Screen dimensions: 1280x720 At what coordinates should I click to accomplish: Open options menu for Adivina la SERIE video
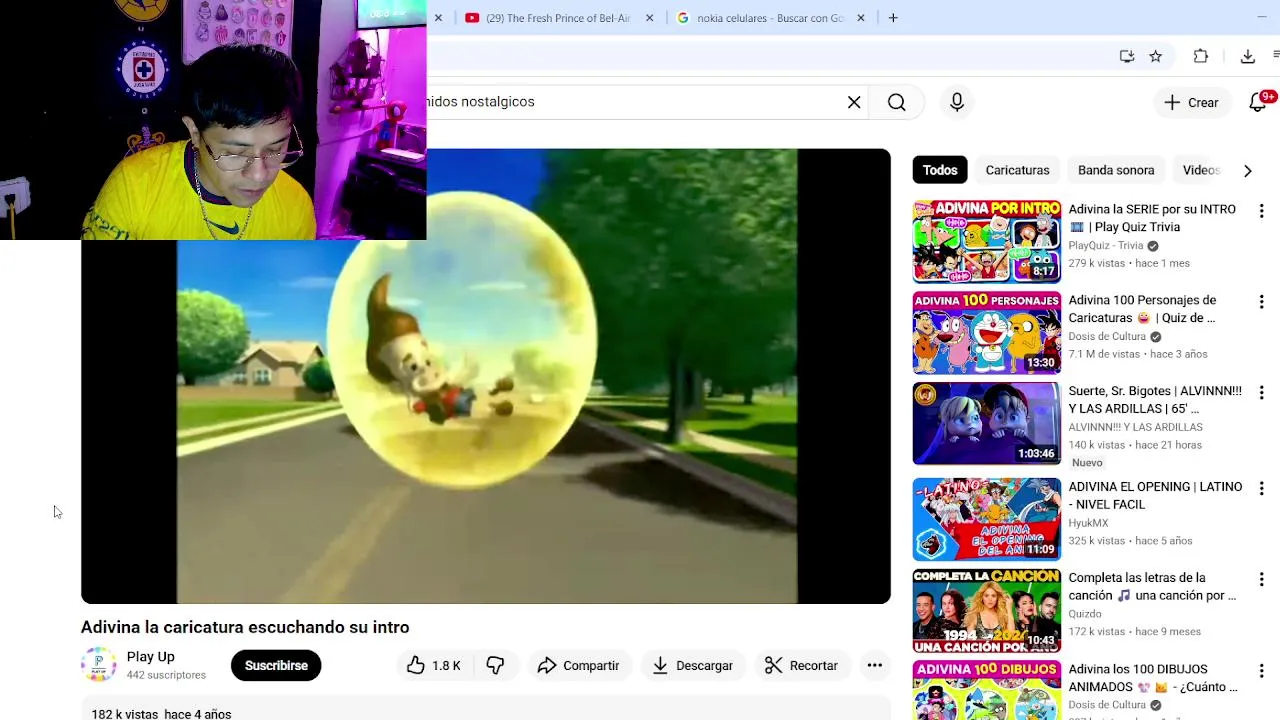1261,211
